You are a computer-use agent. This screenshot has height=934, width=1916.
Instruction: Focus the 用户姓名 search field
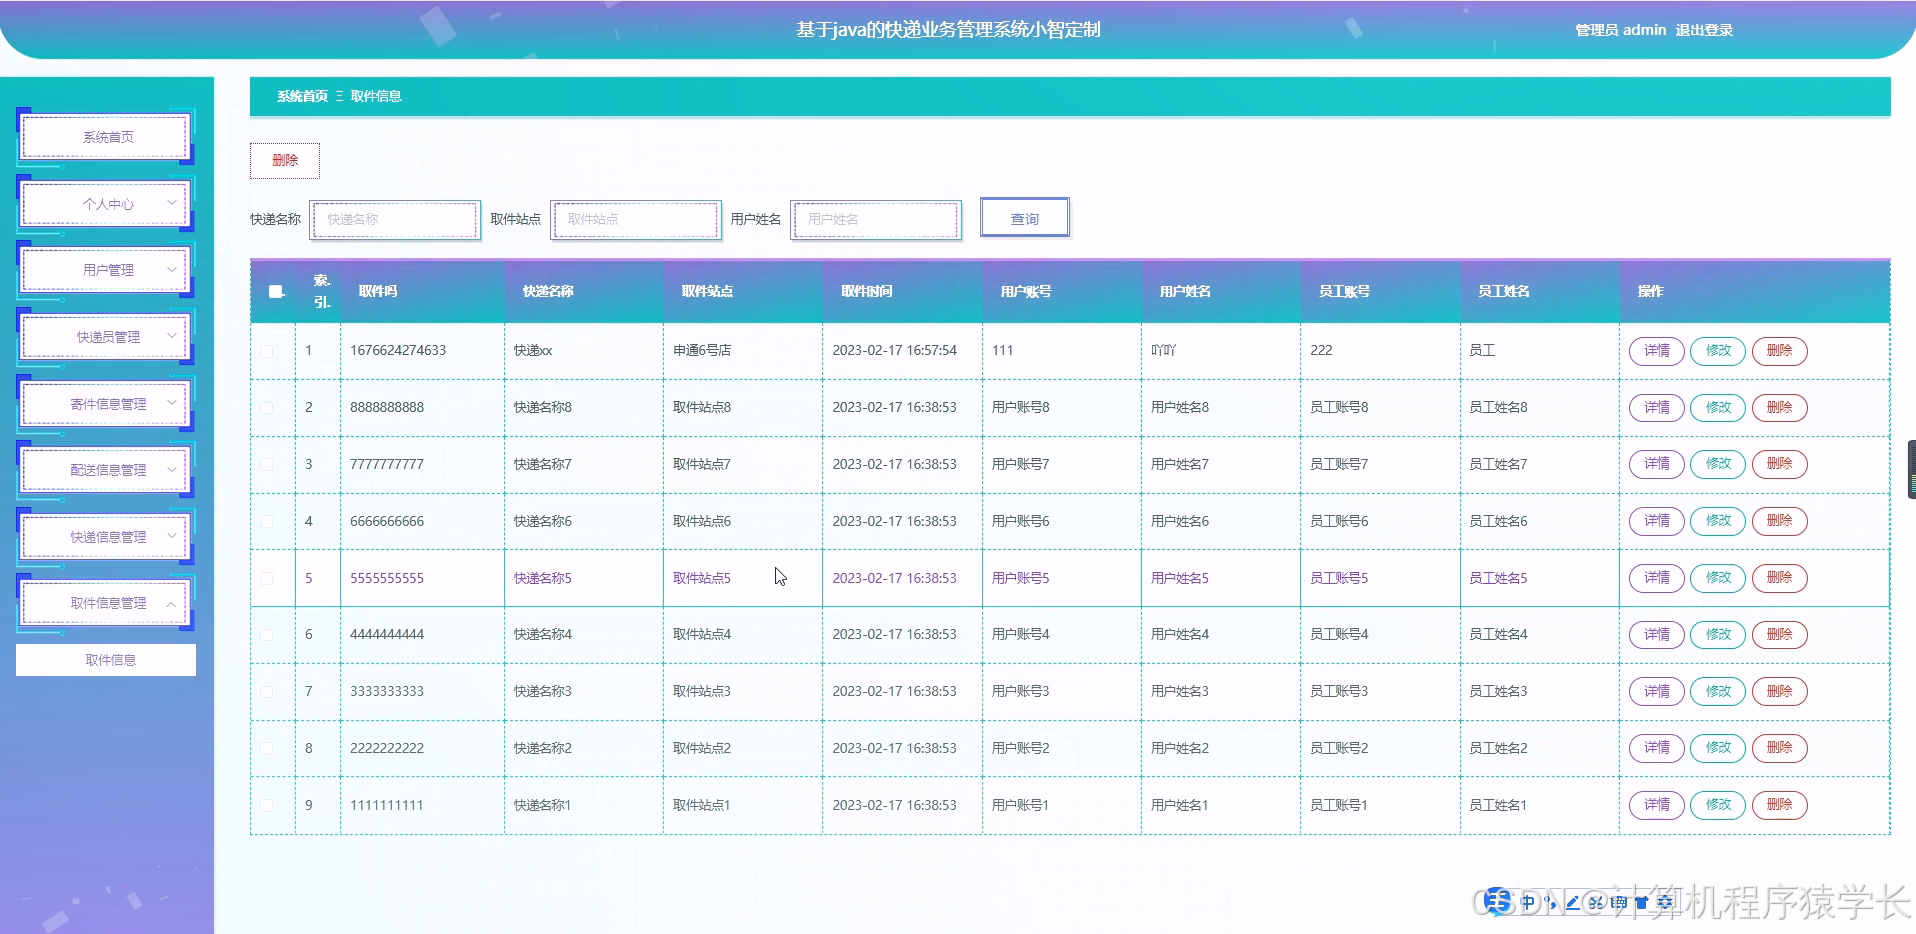876,219
